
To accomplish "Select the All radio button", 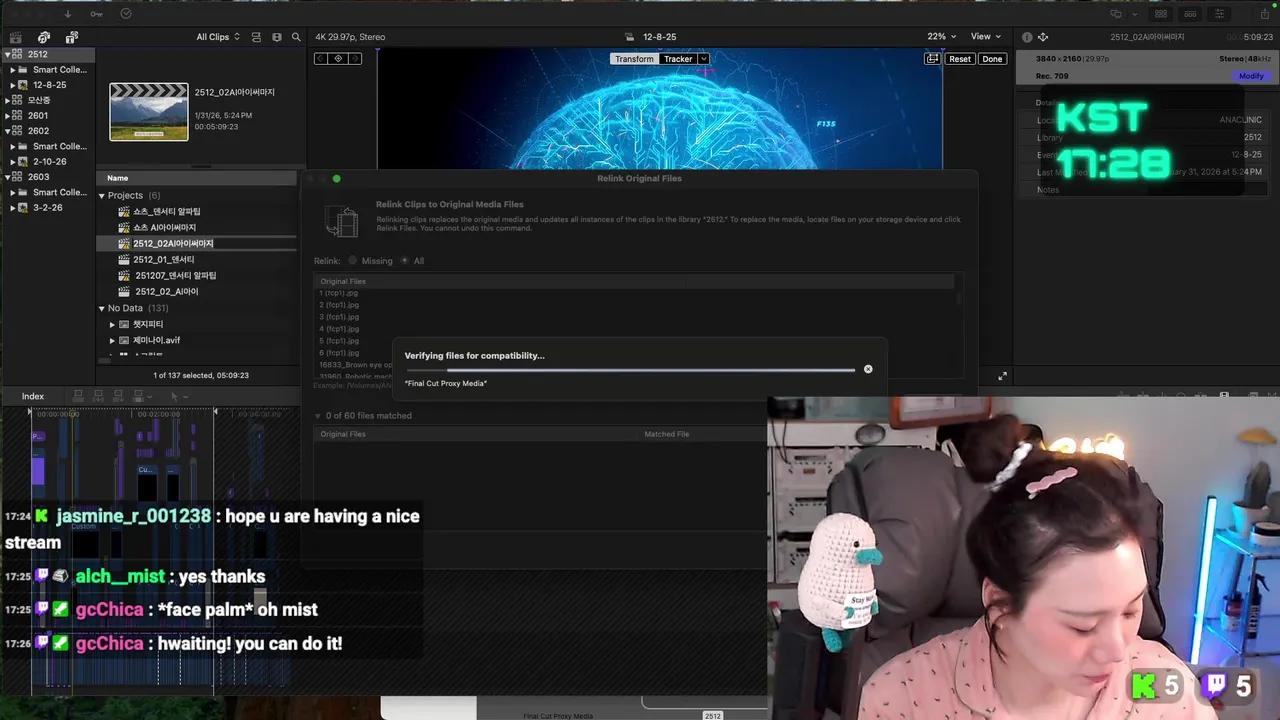I will coord(405,261).
